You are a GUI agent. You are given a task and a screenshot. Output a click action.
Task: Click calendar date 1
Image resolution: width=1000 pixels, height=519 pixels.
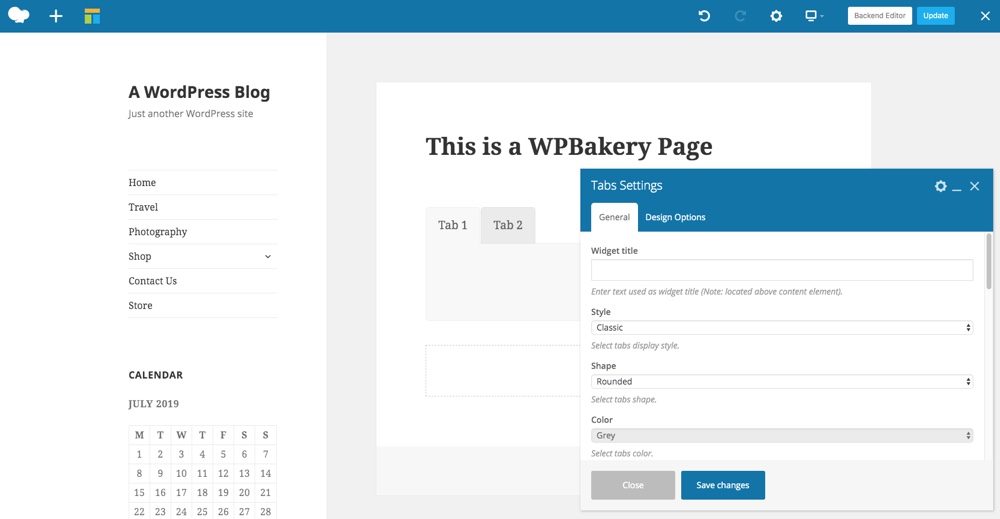pyautogui.click(x=139, y=455)
